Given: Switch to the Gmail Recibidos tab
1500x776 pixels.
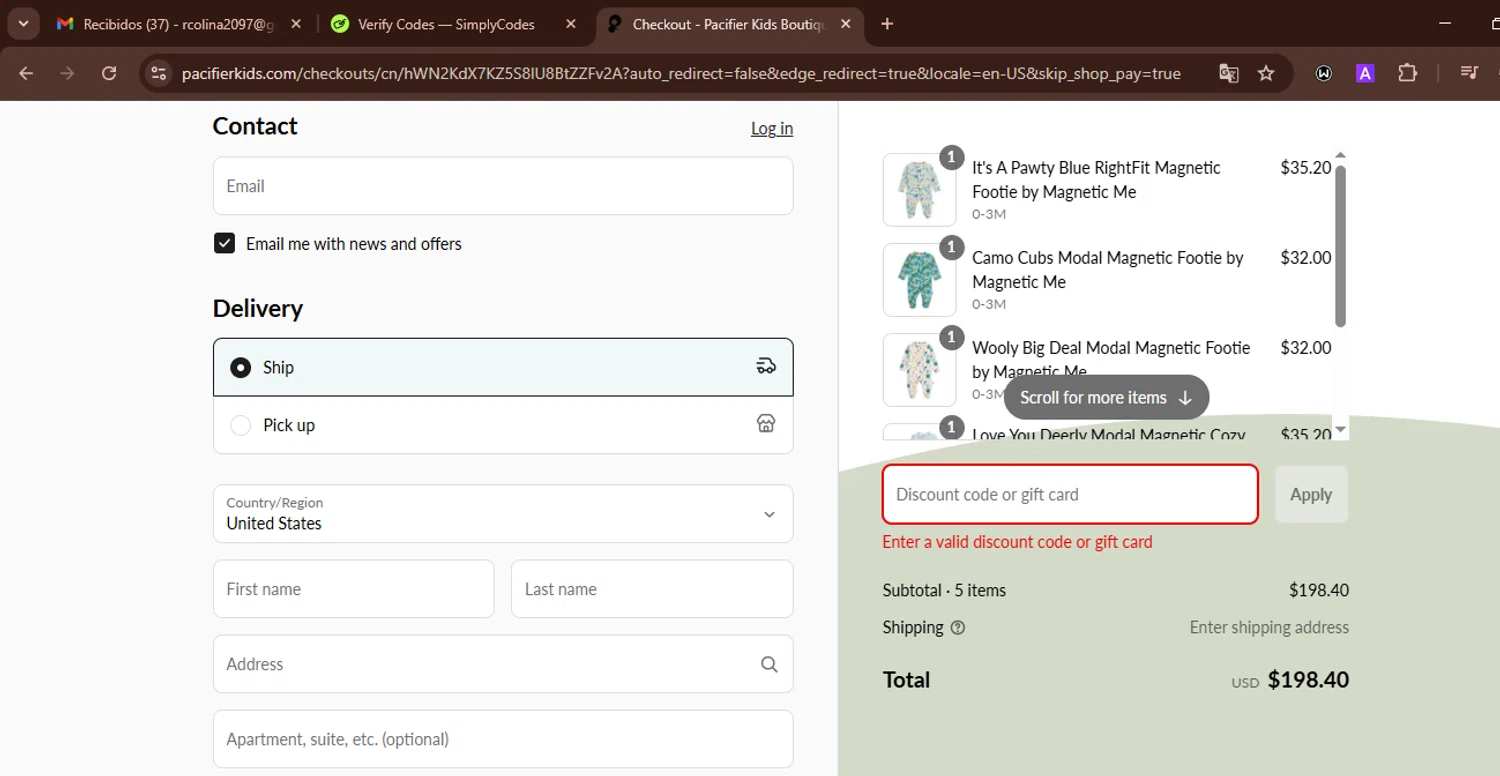Looking at the screenshot, I should click(178, 24).
